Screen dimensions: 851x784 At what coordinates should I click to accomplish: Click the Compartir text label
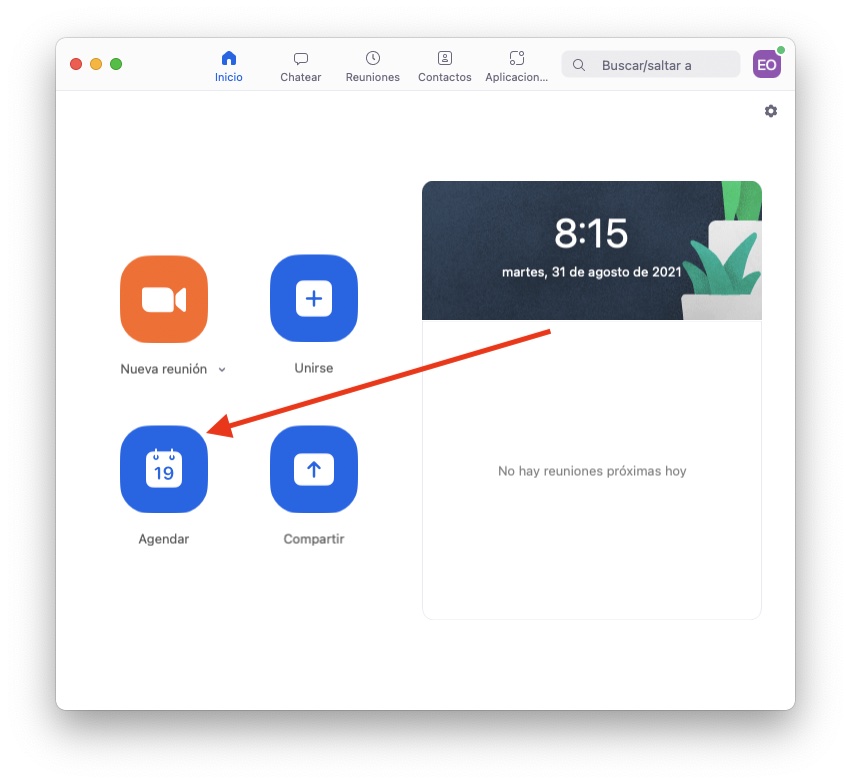314,539
